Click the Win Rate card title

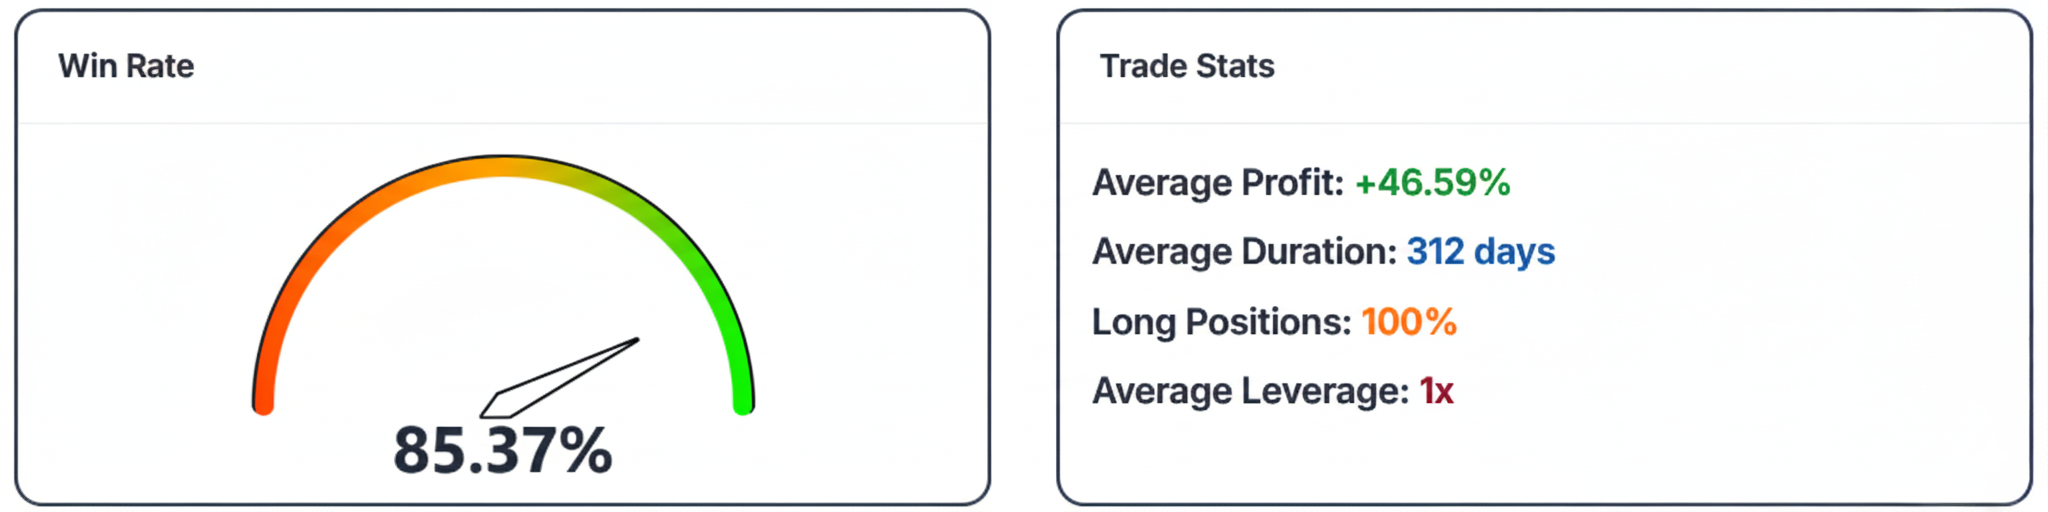click(126, 66)
